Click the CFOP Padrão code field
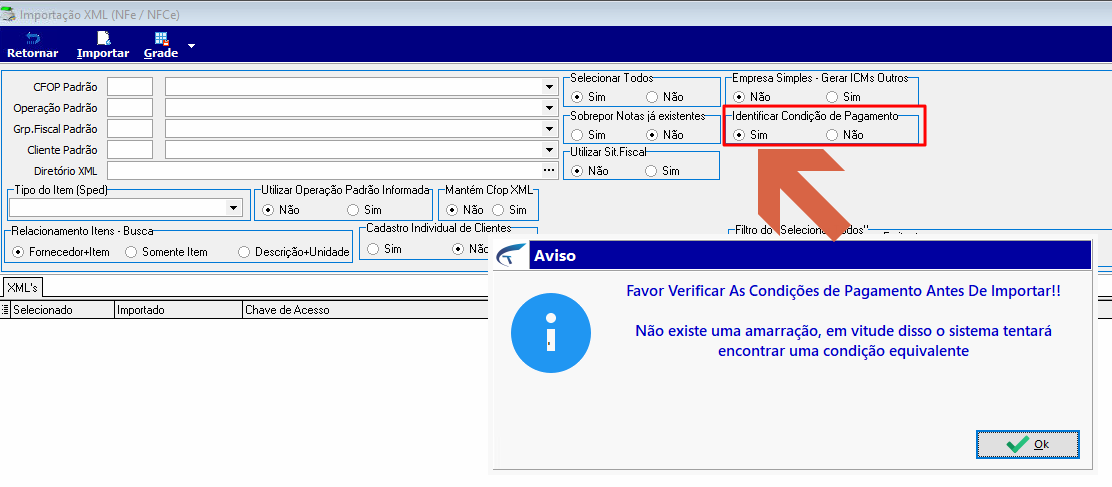 point(130,86)
